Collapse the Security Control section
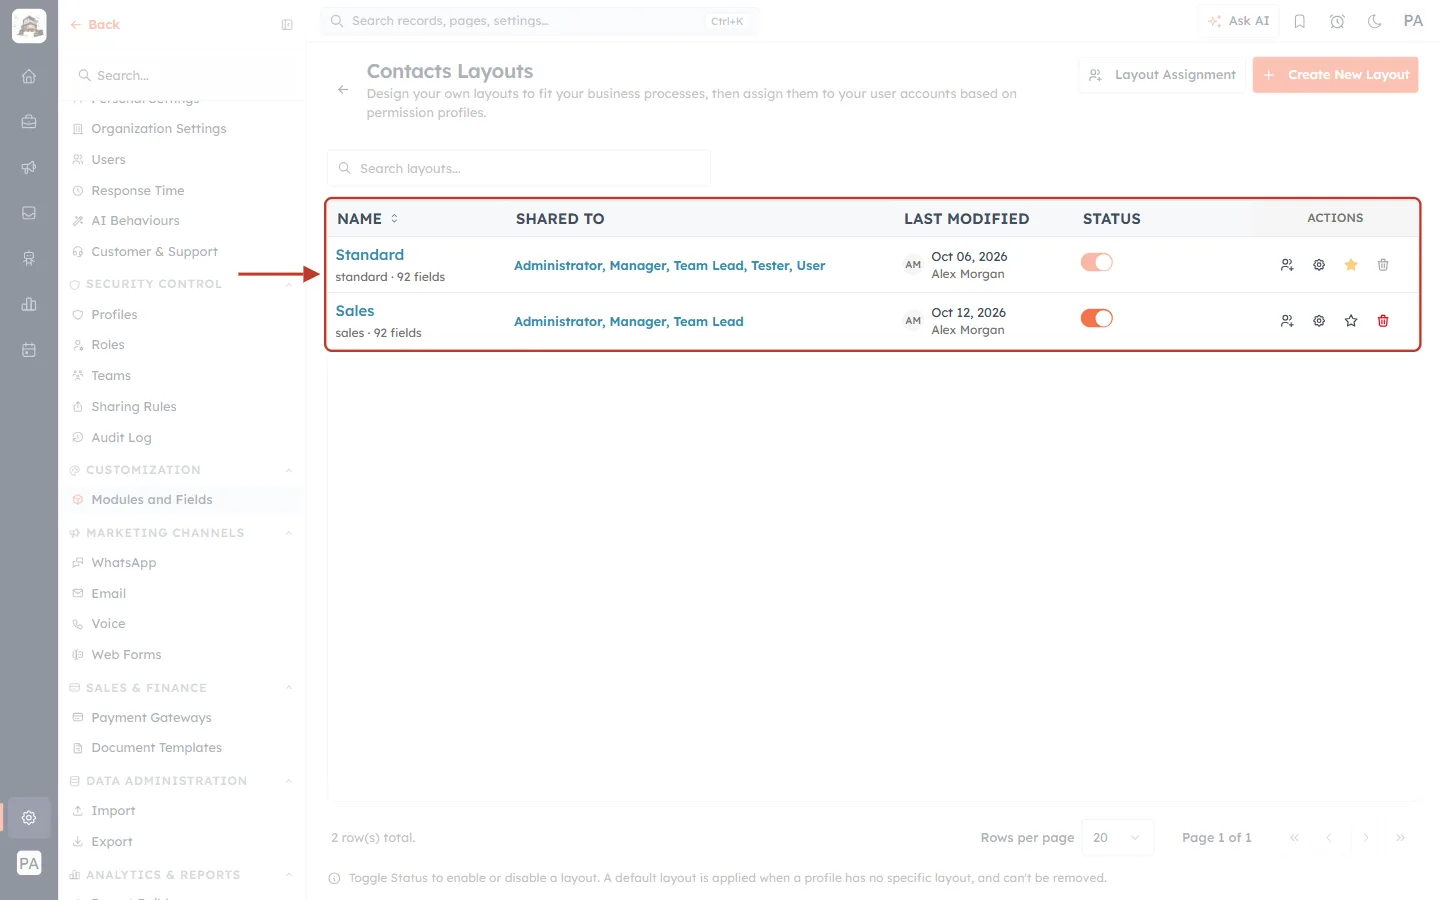 coord(289,284)
